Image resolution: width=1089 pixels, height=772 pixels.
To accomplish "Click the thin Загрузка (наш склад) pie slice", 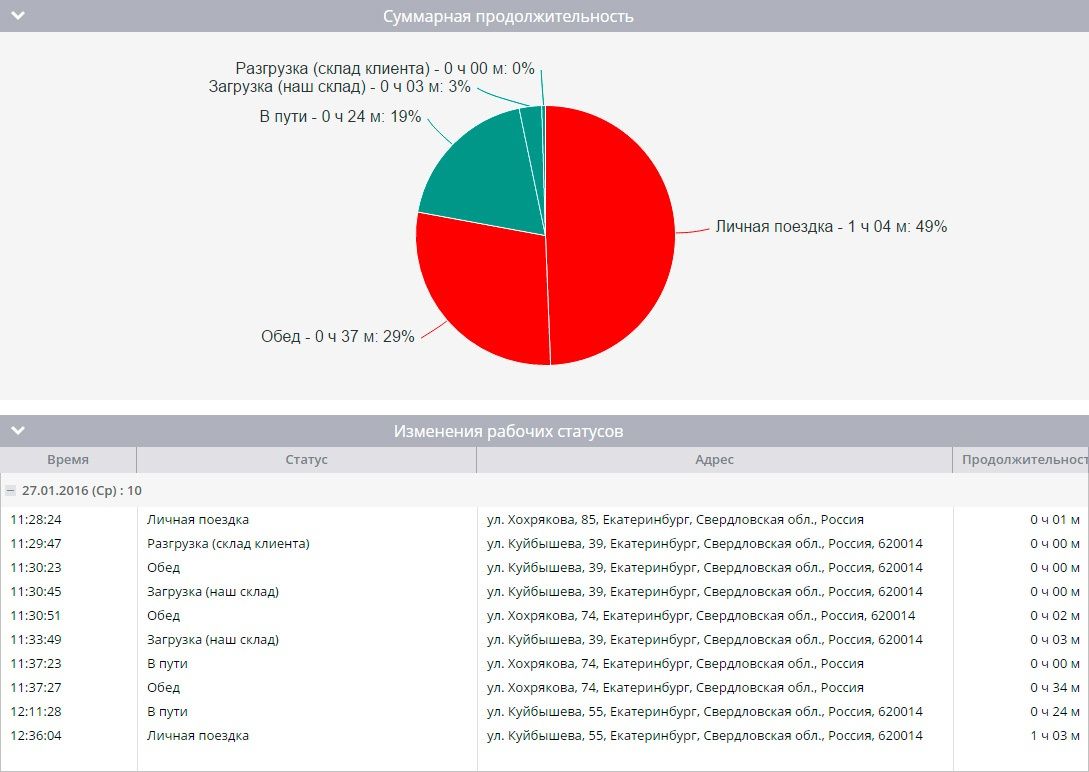I will pos(533,139).
